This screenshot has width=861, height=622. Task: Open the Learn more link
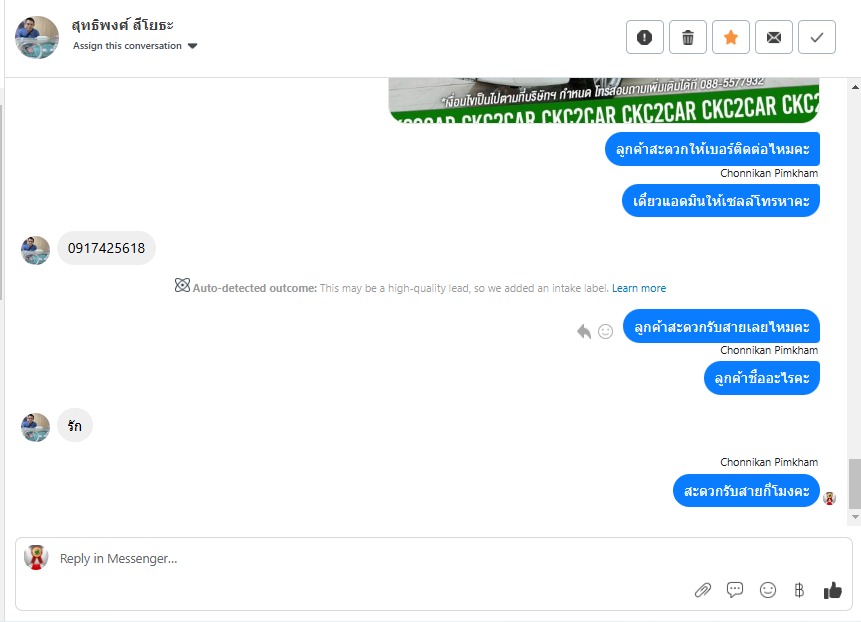pos(639,288)
